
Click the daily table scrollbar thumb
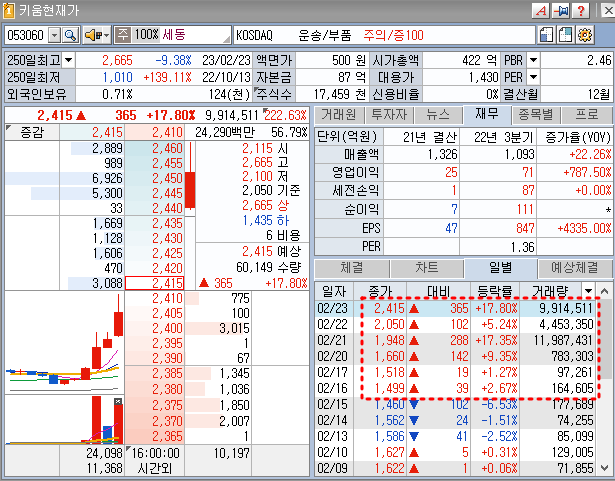pyautogui.click(x=604, y=340)
